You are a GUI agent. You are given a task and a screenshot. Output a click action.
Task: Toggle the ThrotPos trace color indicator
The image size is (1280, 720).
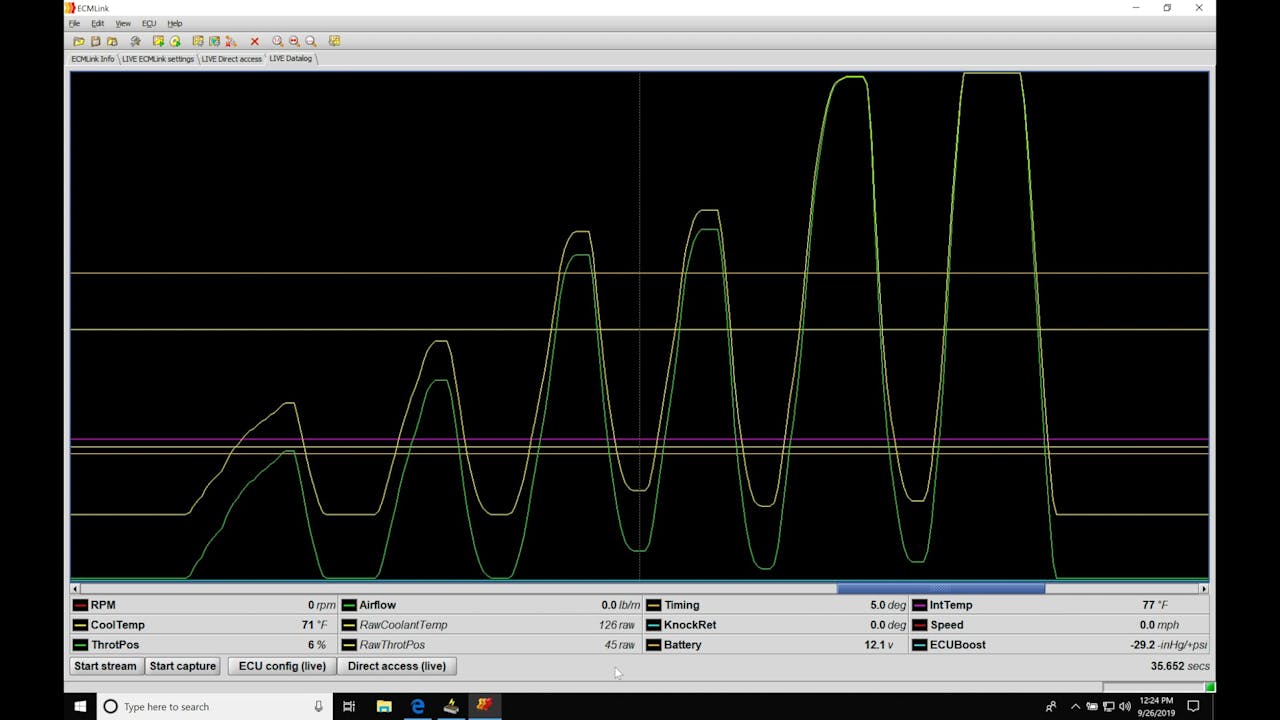(79, 645)
